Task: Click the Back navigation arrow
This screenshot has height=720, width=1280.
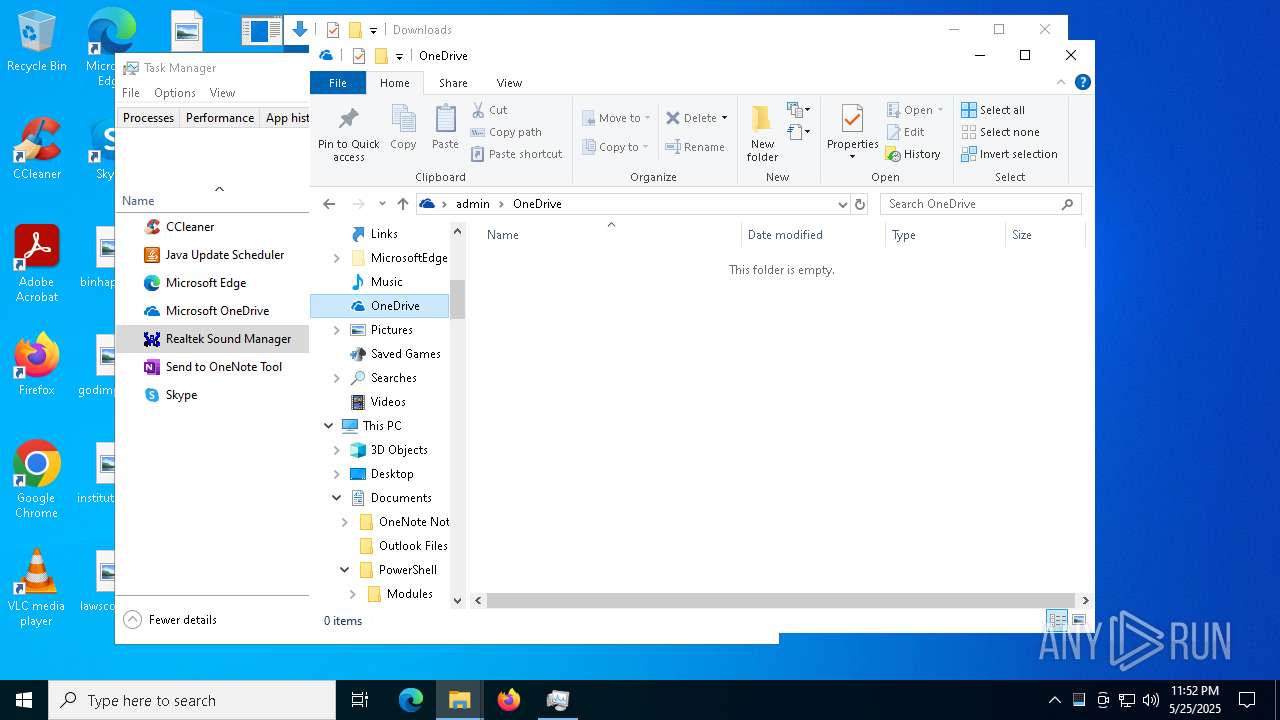Action: (329, 204)
